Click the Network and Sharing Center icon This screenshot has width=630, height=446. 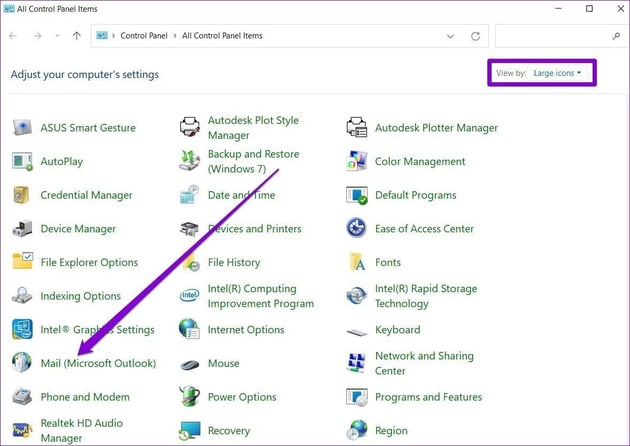pos(357,363)
